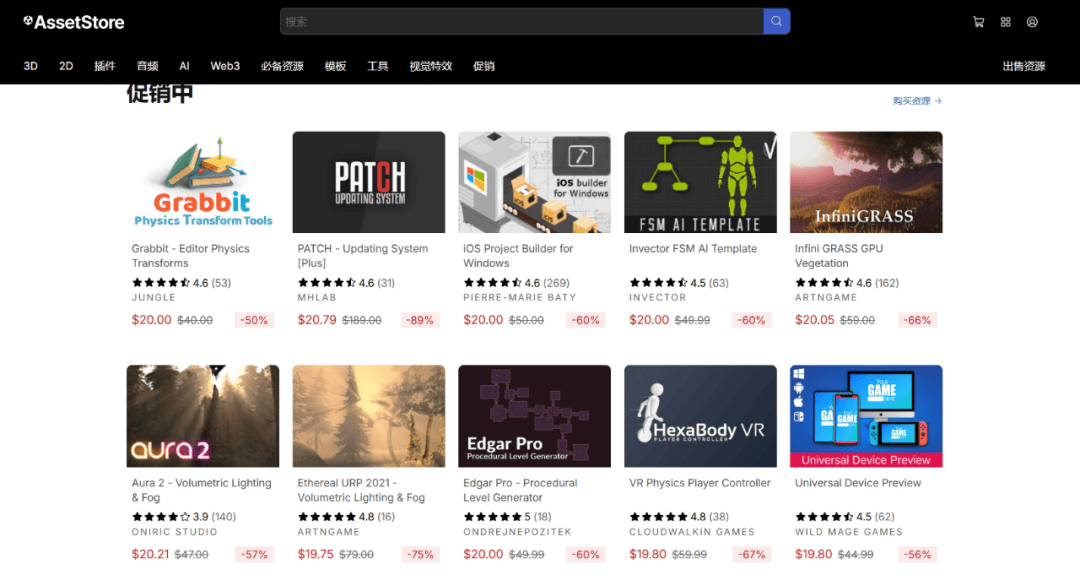Click publisher name ONDREJNEPOZITEK
Image resolution: width=1080 pixels, height=575 pixels.
point(517,532)
